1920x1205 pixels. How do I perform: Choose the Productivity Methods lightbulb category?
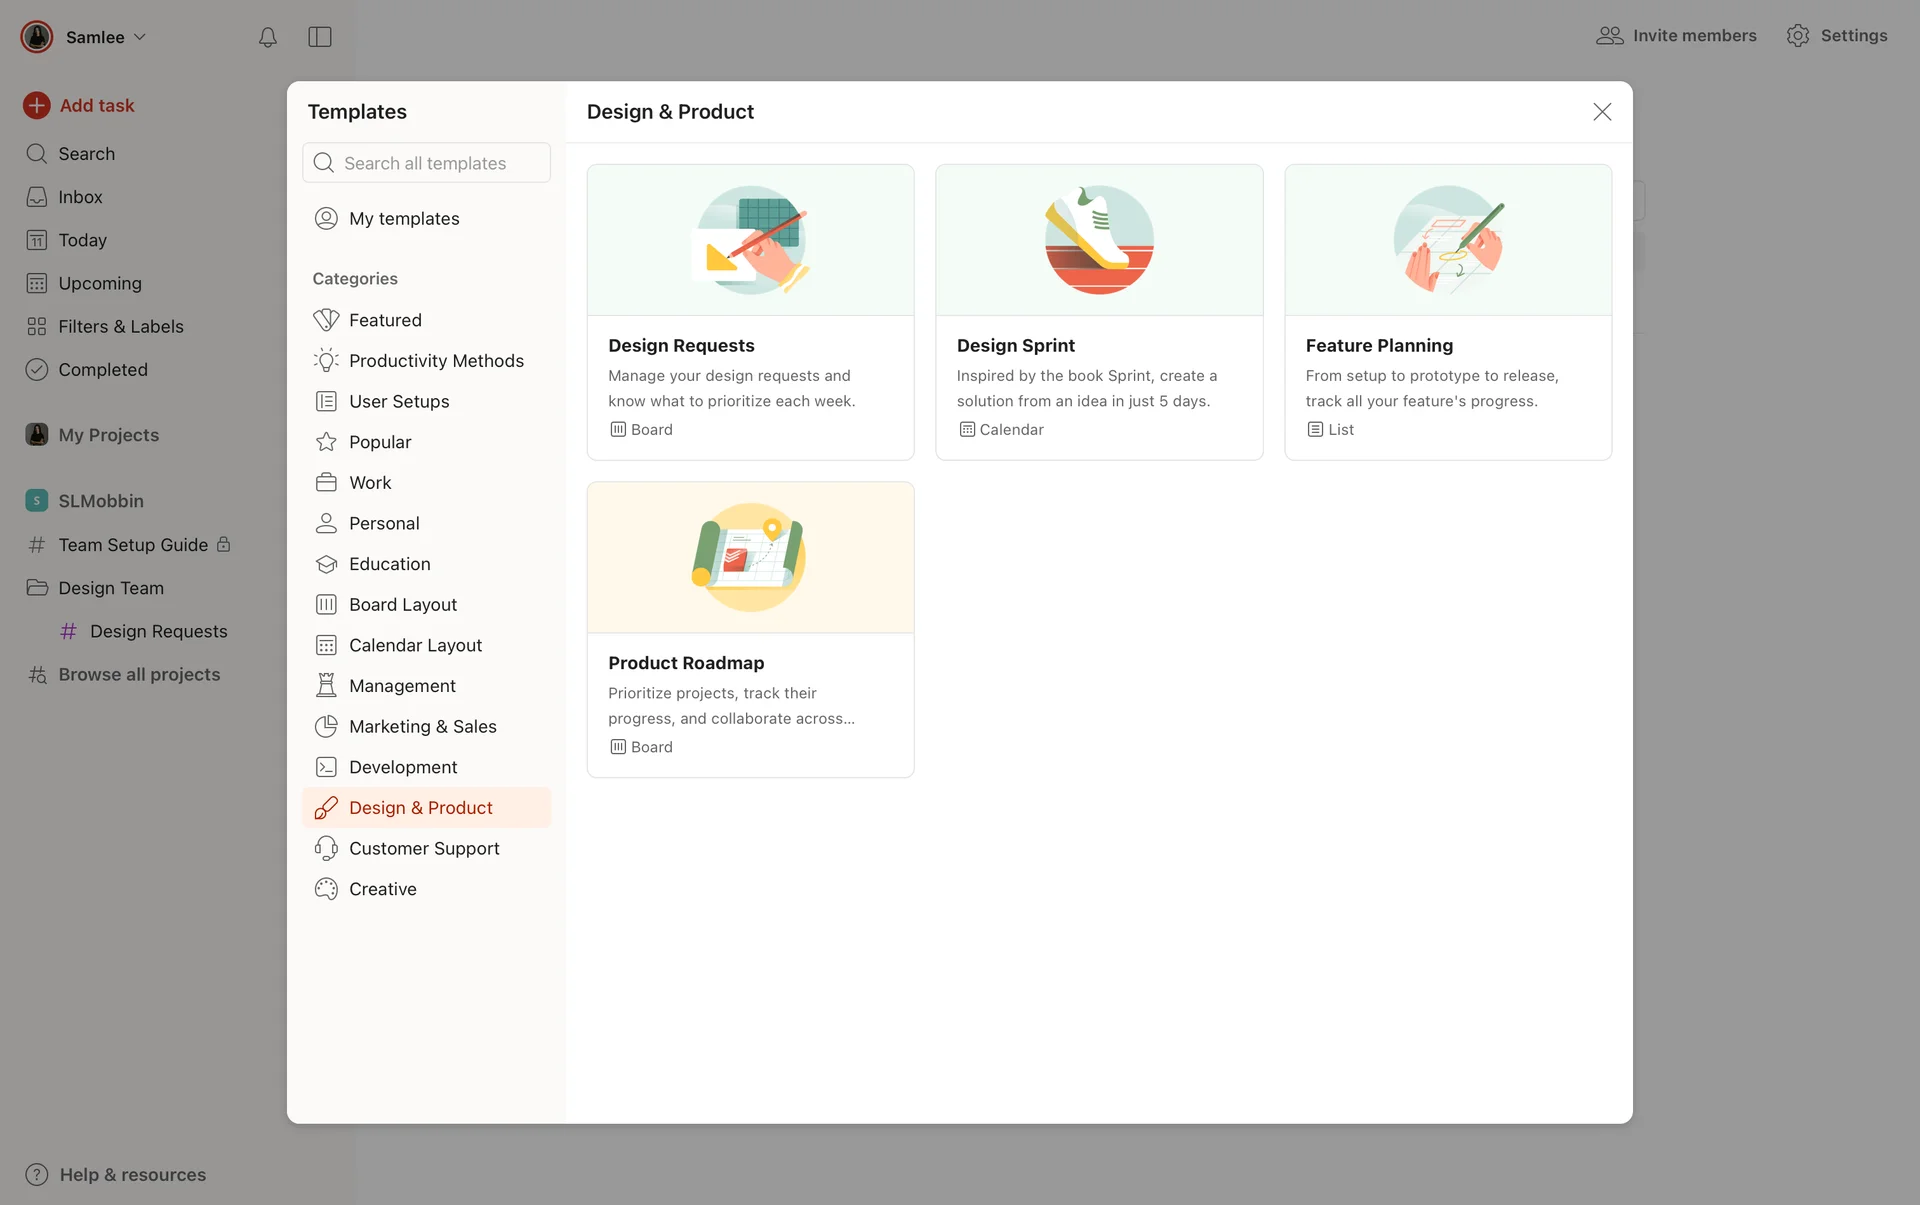coord(326,360)
